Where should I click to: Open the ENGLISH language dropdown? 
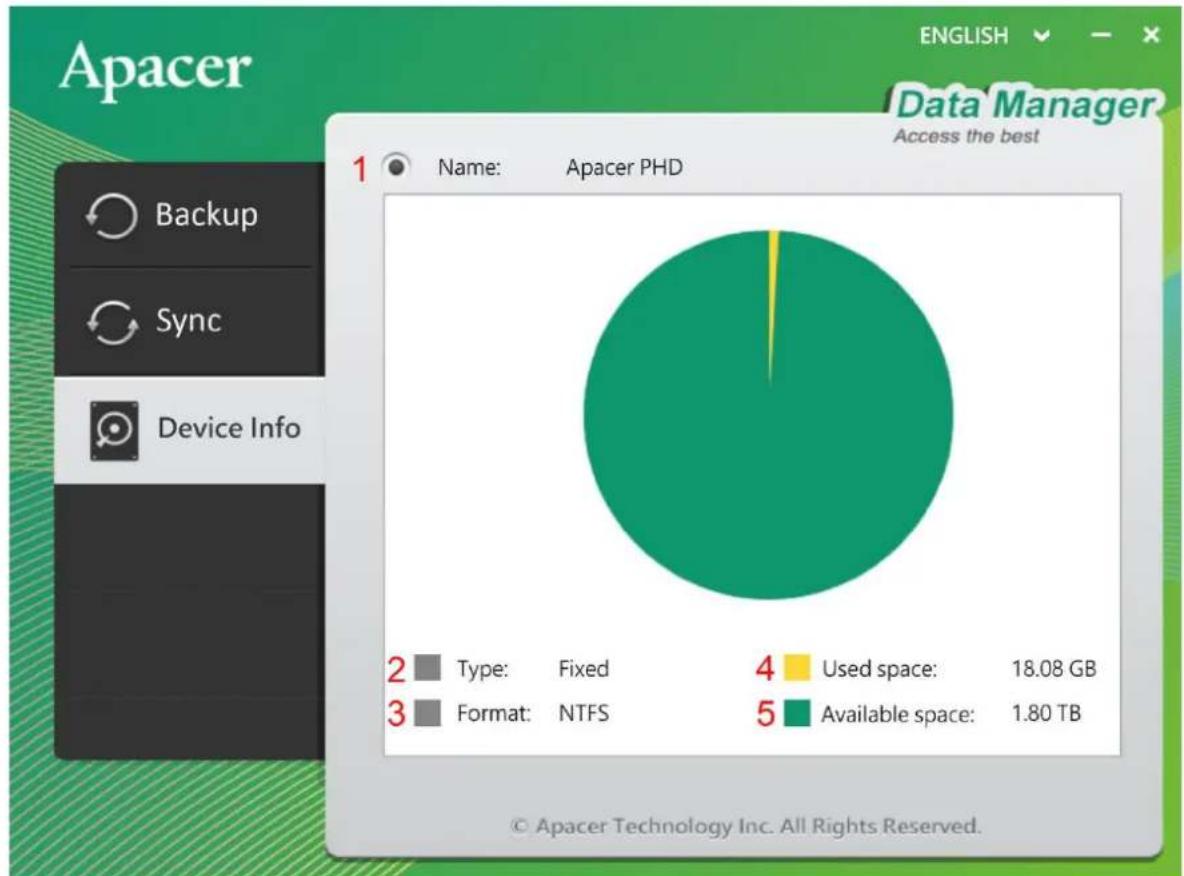point(984,35)
